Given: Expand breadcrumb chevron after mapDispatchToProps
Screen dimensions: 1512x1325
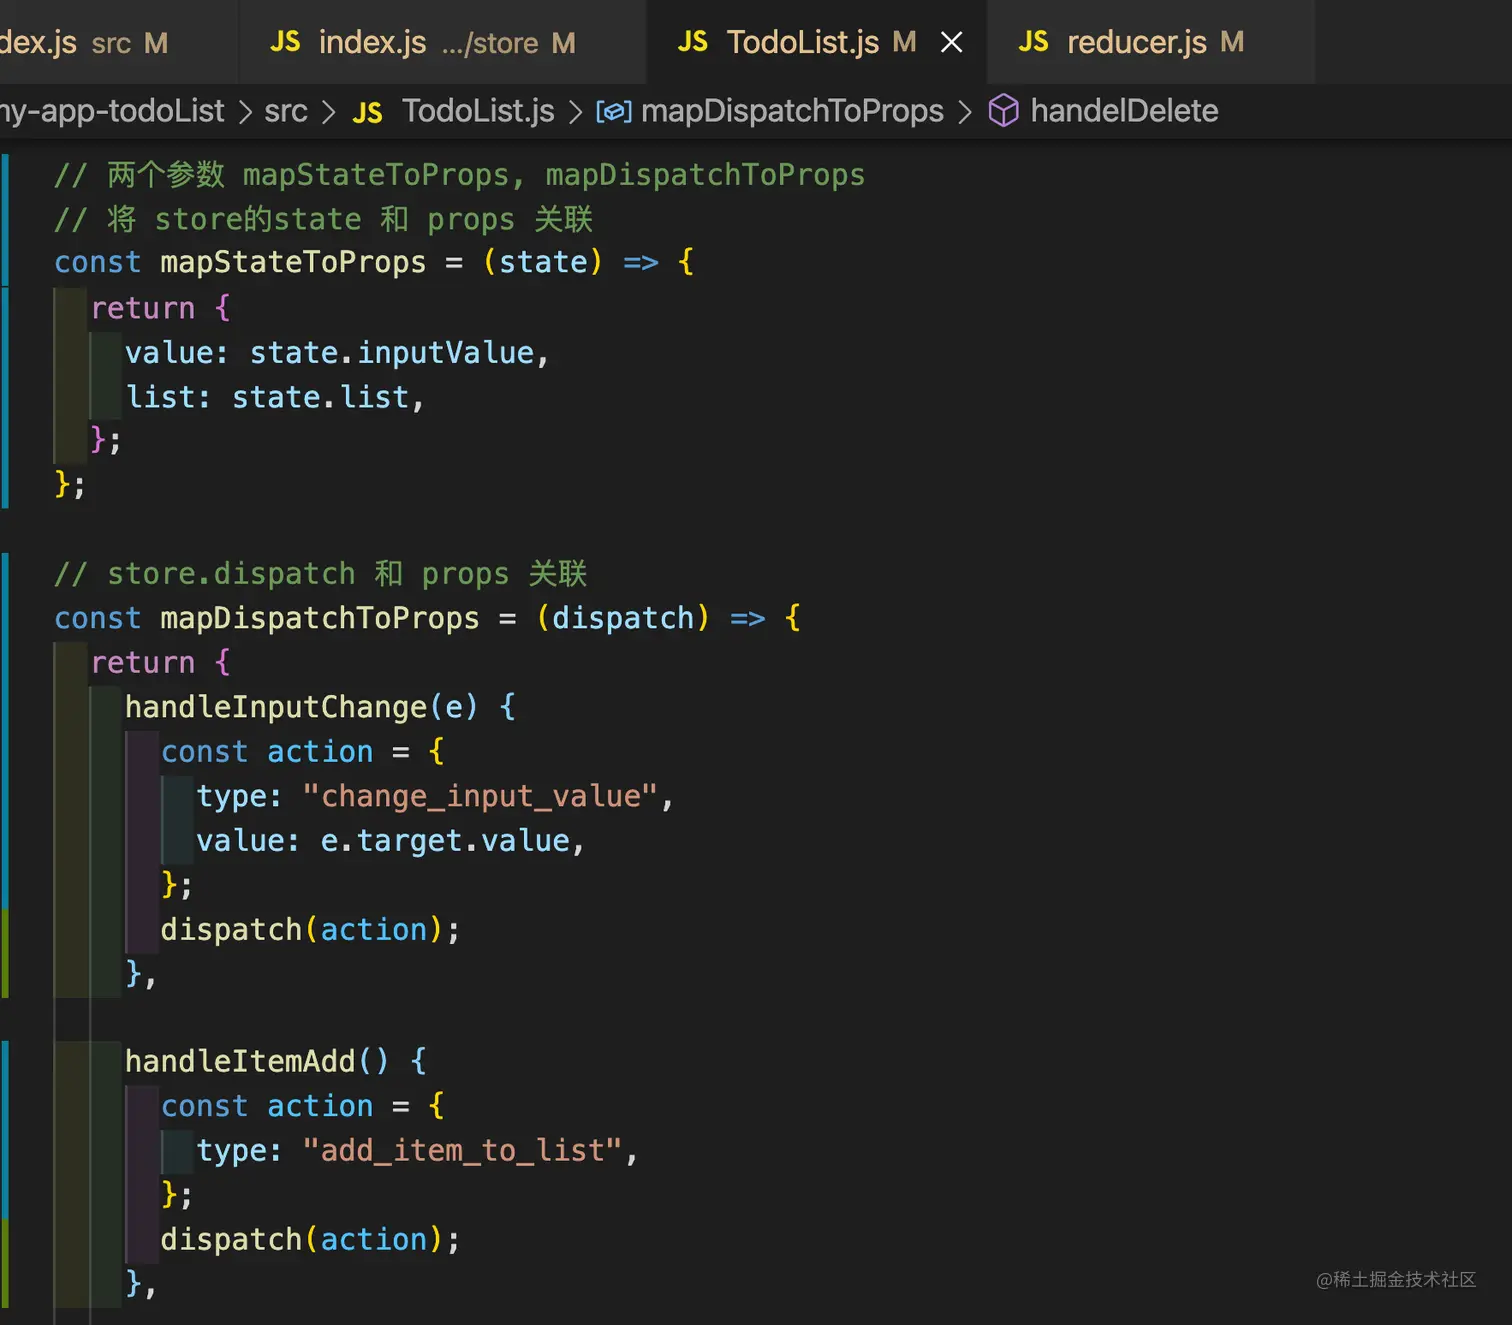Looking at the screenshot, I should click(x=964, y=111).
